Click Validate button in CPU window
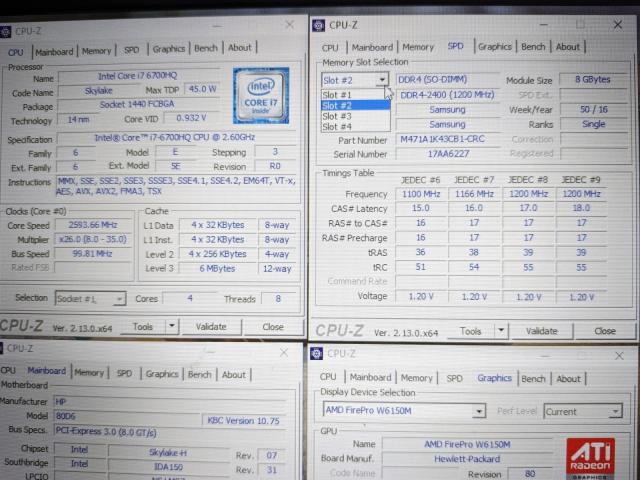Screen dimensions: 640x480 pos(211,327)
